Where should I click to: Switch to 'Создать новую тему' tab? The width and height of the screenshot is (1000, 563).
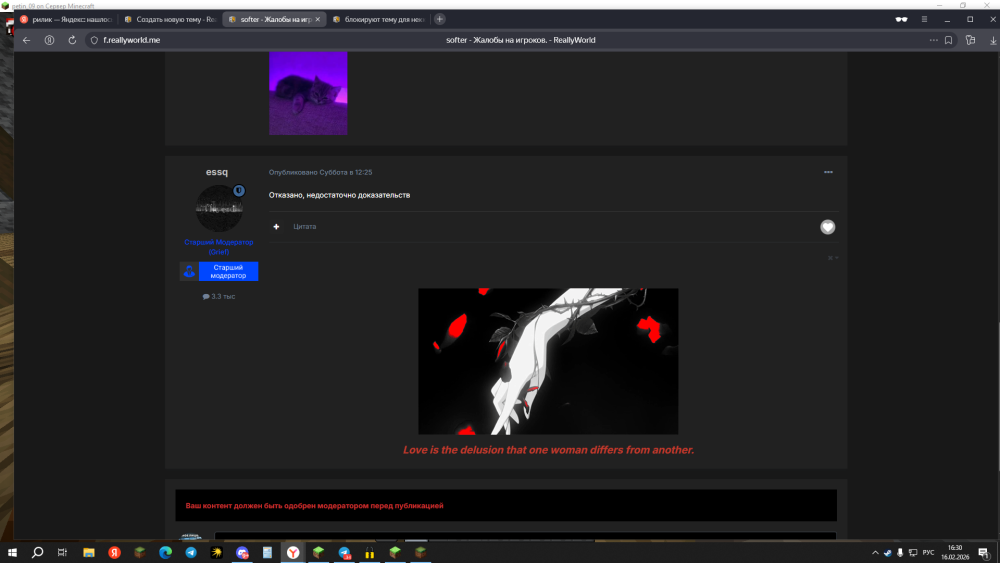[x=170, y=19]
